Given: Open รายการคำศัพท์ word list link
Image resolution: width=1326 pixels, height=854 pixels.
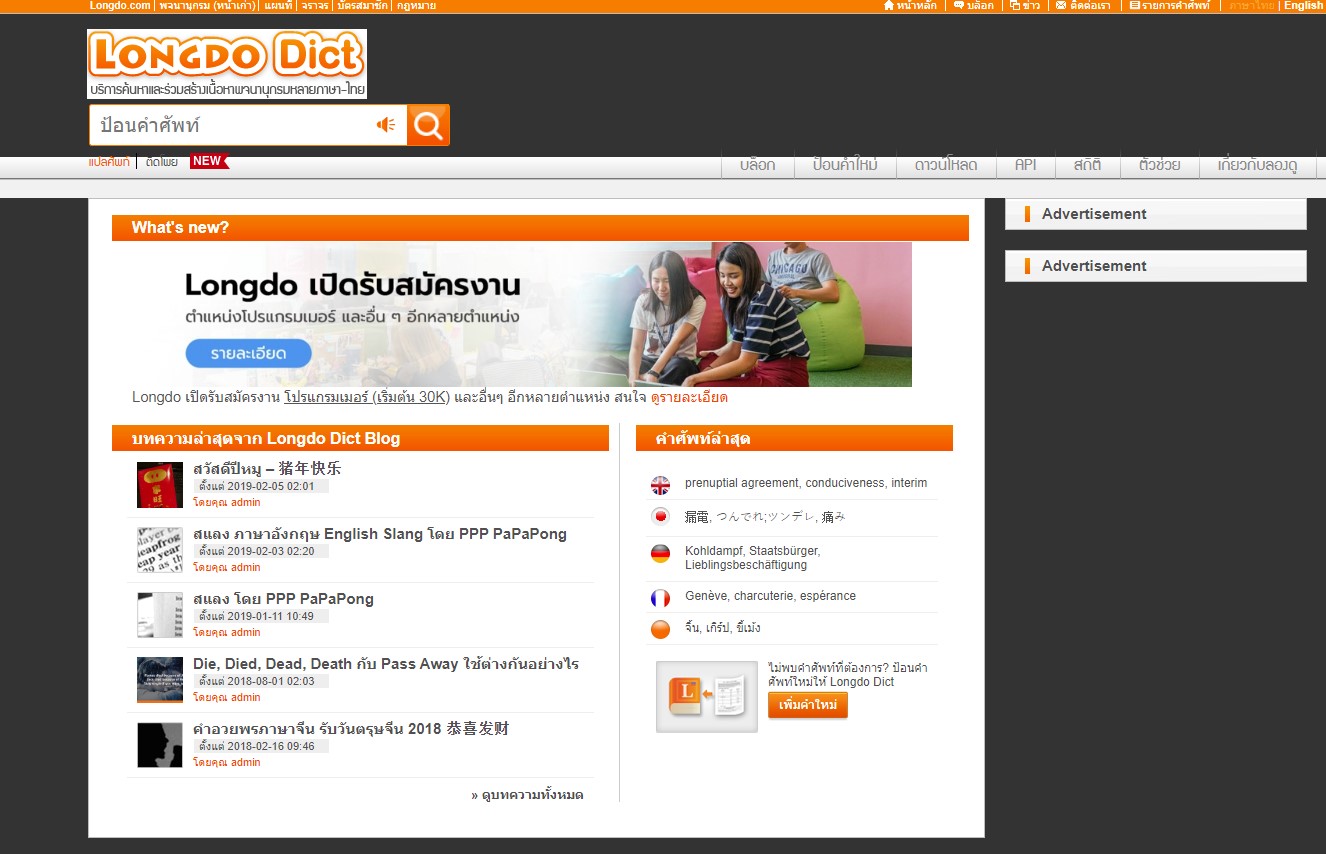Looking at the screenshot, I should coord(1170,6).
